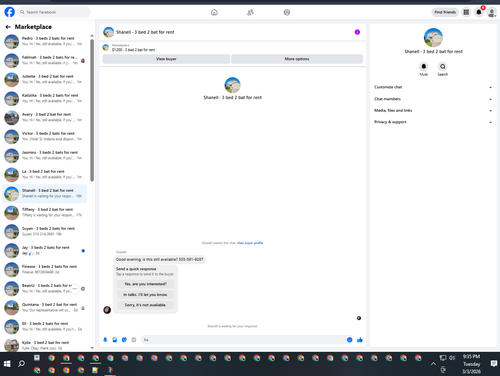The image size is (500, 376).
Task: Click the View buyer button
Action: (166, 59)
